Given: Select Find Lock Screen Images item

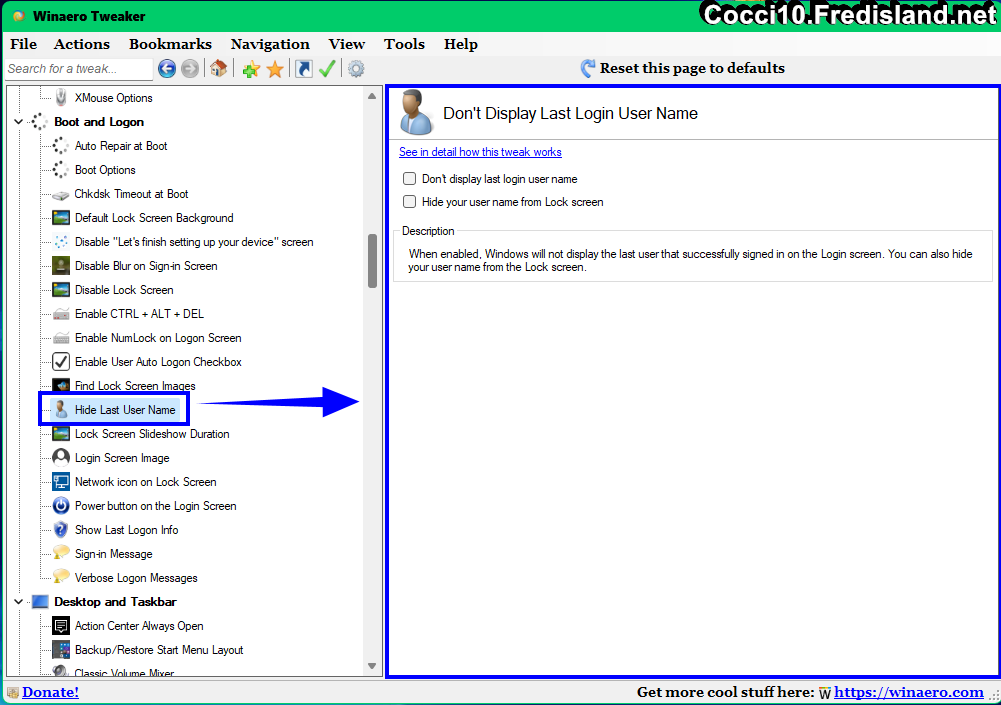Looking at the screenshot, I should pos(135,386).
